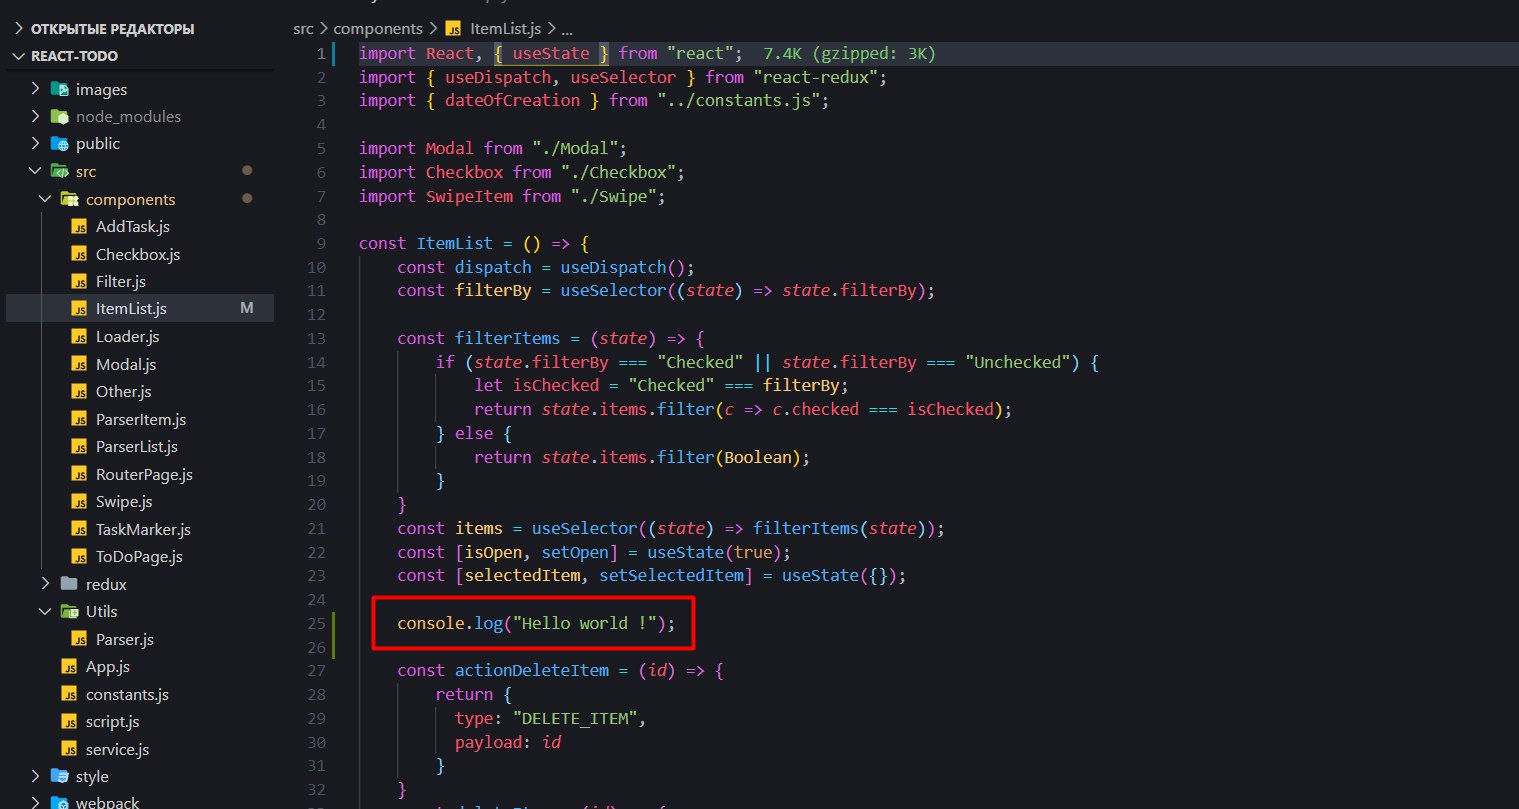This screenshot has height=809, width=1519.
Task: Collapse the REACT-TODO project section chevron
Action: [17, 57]
